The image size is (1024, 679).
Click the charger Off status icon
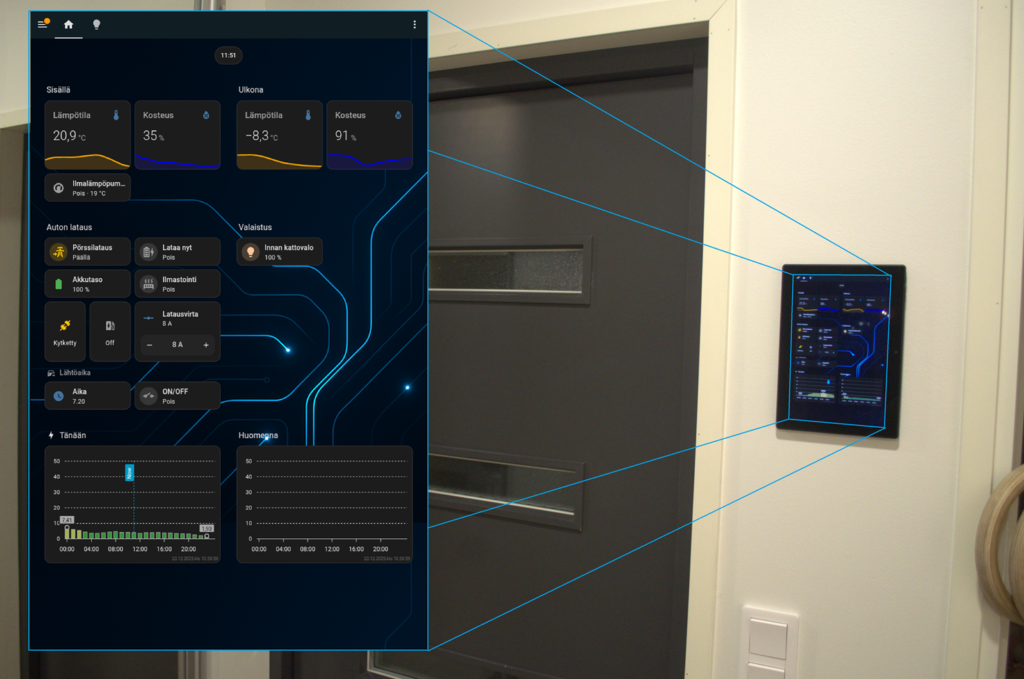(x=110, y=326)
